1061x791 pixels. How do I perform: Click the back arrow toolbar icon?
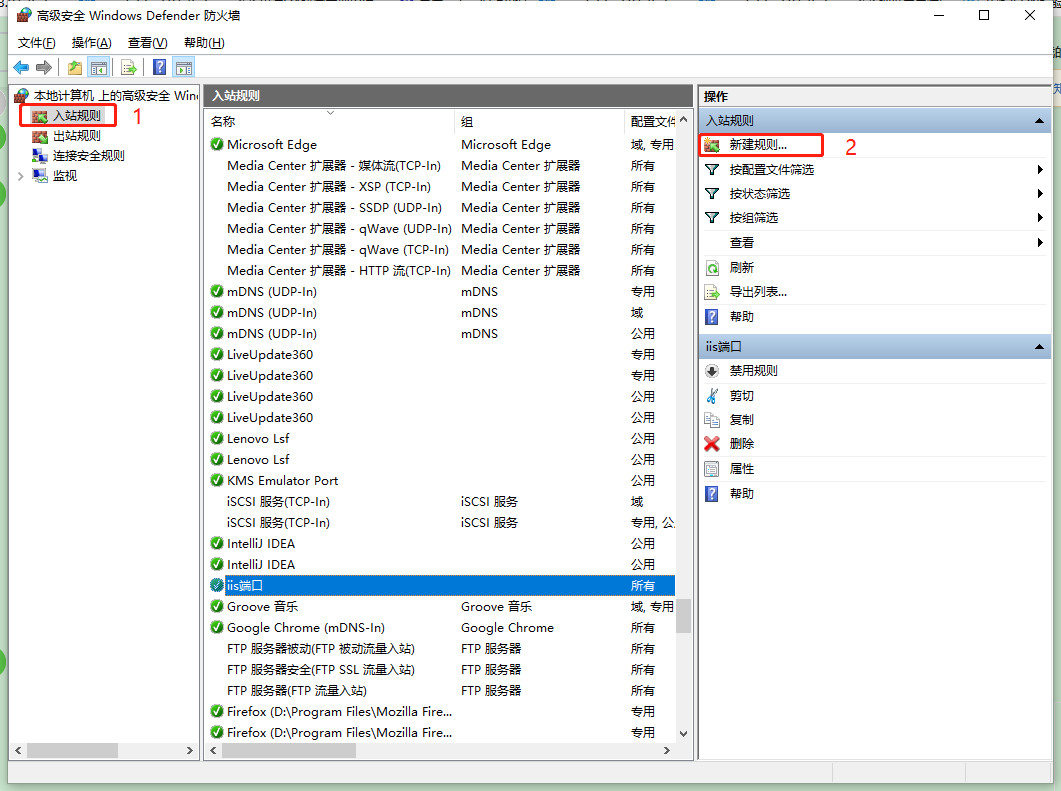click(22, 68)
